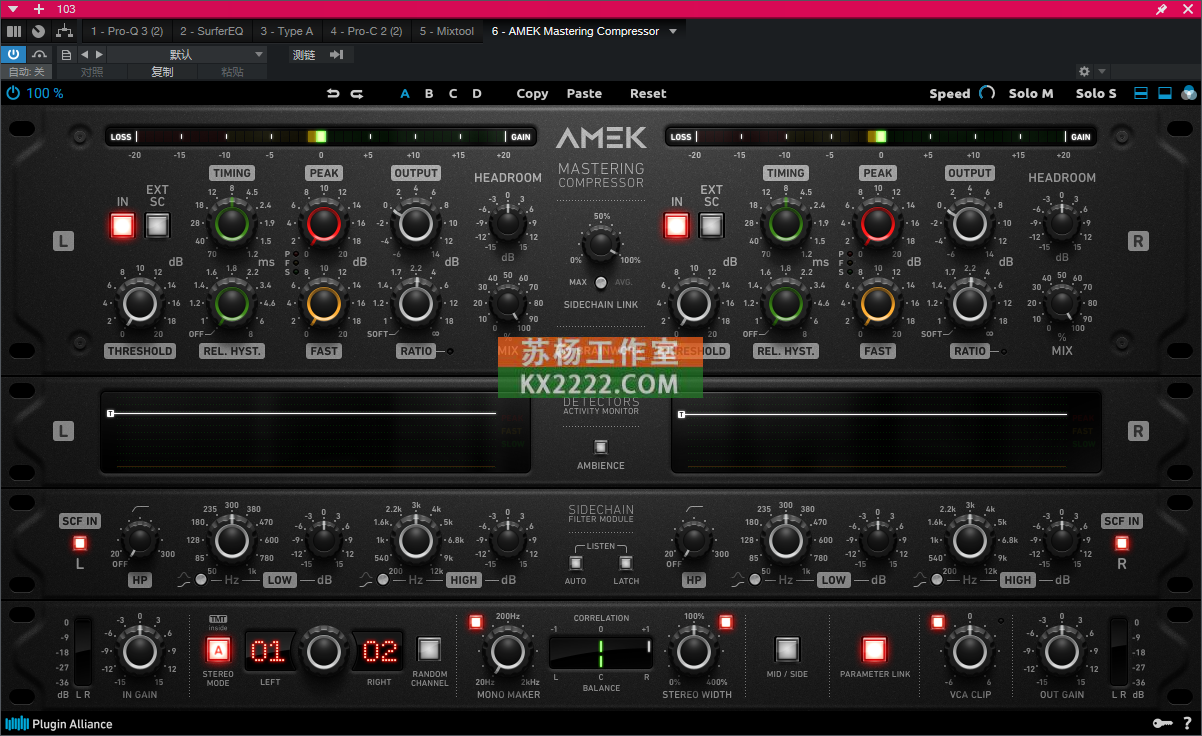Screen dimensions: 1202x736
Task: Switch to the 4 - Pro-C 2 (2) tab
Action: point(366,31)
